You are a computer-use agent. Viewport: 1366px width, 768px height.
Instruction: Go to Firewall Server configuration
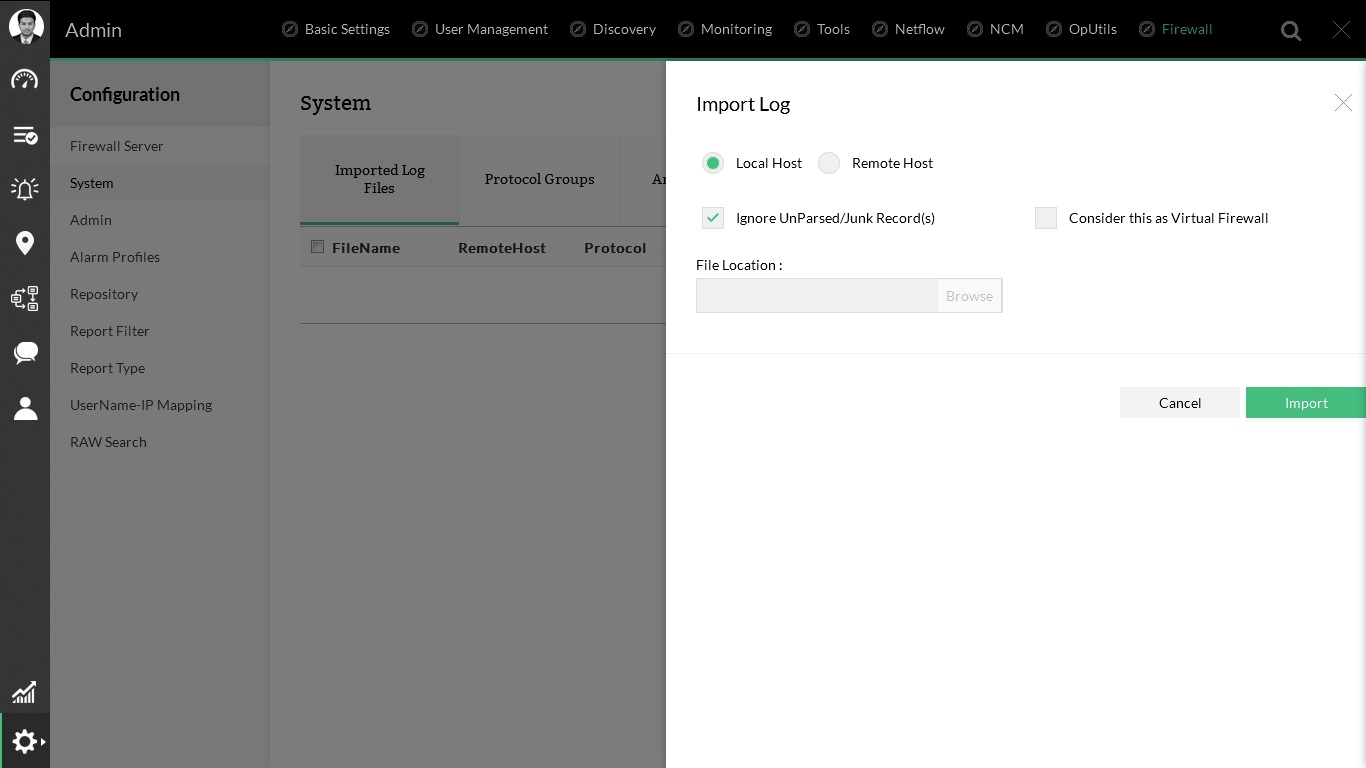point(160,146)
